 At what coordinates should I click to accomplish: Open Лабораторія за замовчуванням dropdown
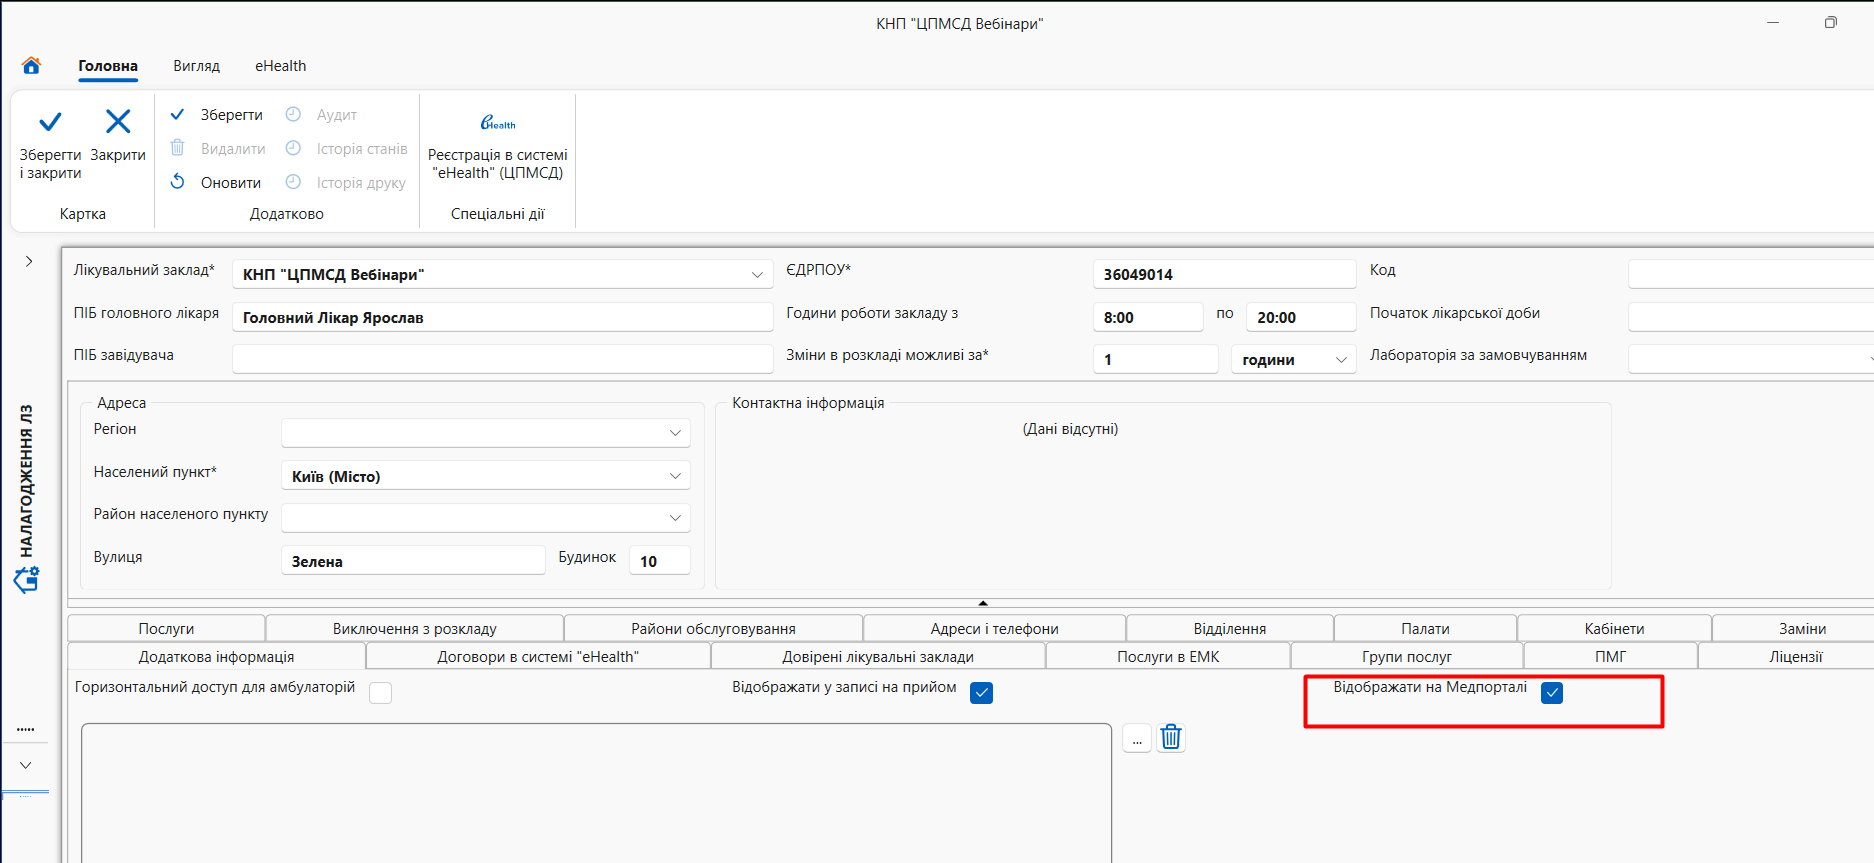click(1750, 359)
